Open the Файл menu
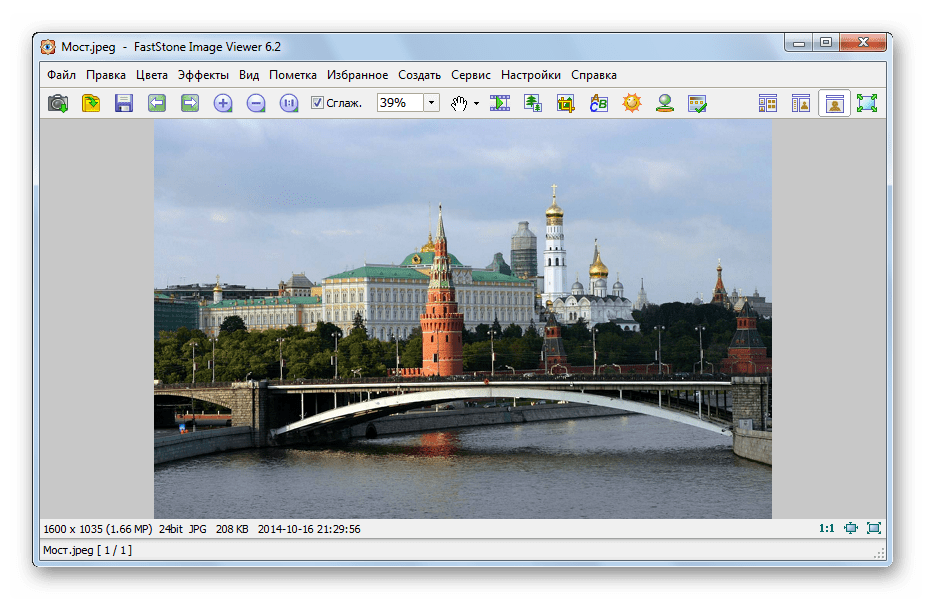 point(61,75)
